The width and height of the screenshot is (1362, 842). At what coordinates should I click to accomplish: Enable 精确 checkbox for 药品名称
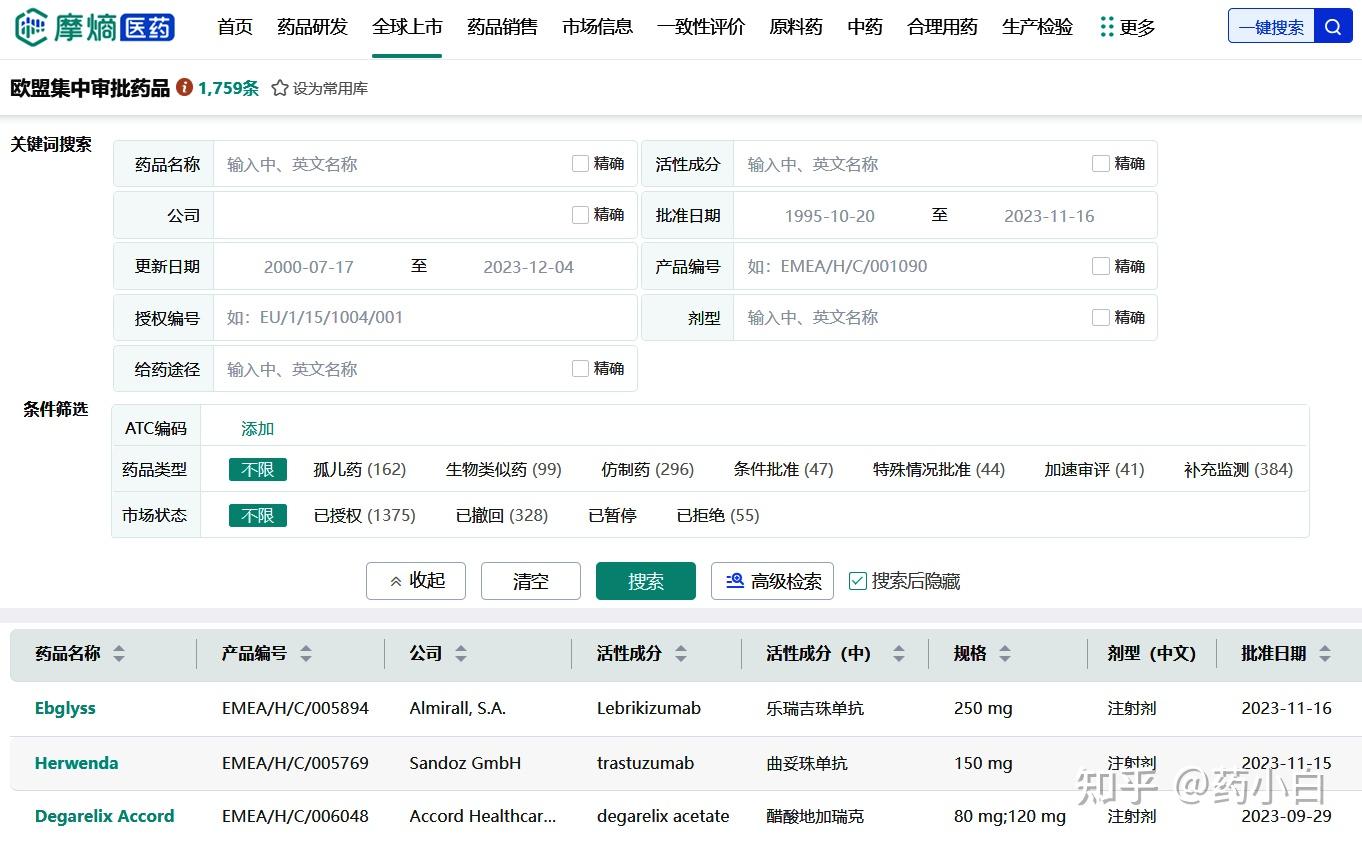pos(580,162)
